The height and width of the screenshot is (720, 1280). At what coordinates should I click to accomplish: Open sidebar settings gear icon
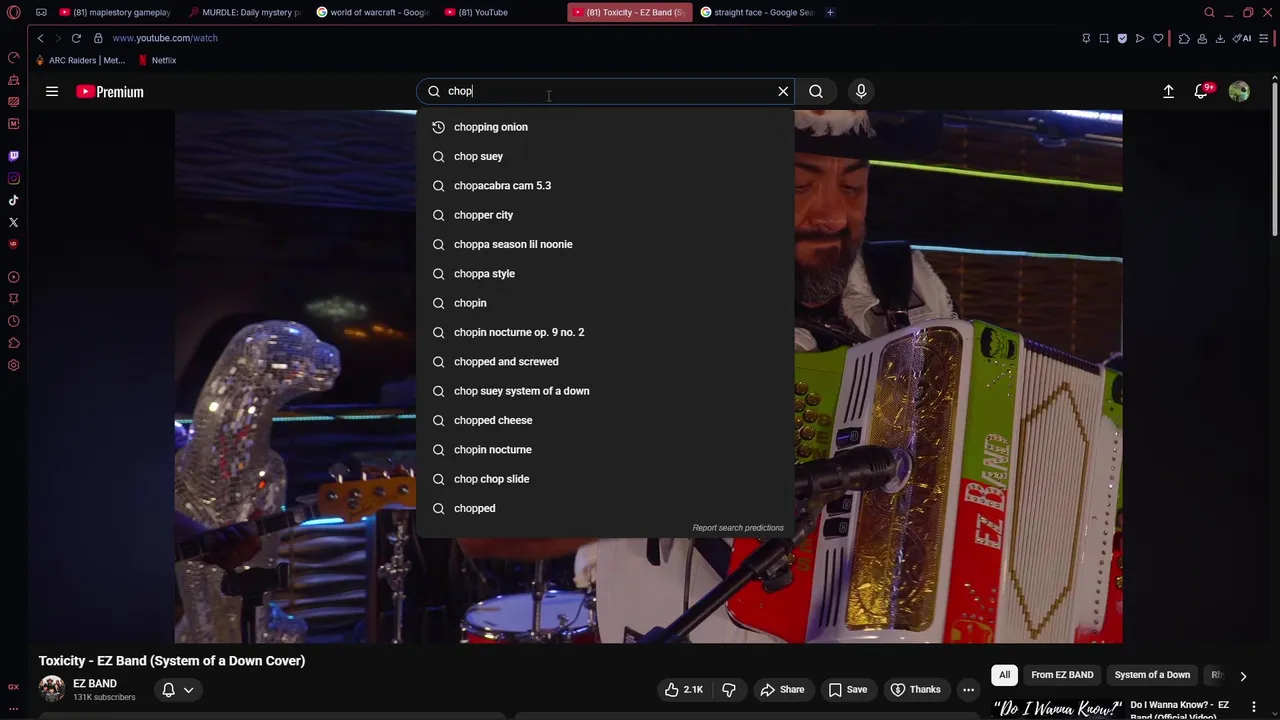[13, 365]
